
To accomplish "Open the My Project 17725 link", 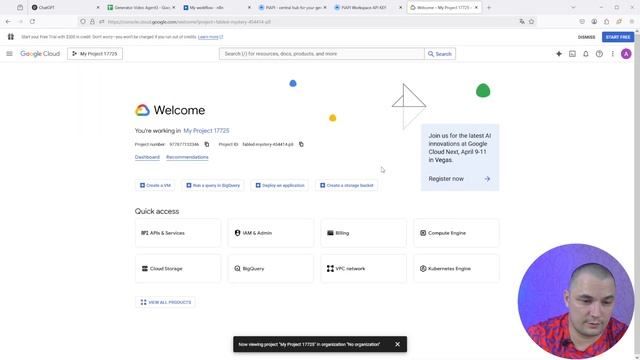I will click(x=206, y=131).
